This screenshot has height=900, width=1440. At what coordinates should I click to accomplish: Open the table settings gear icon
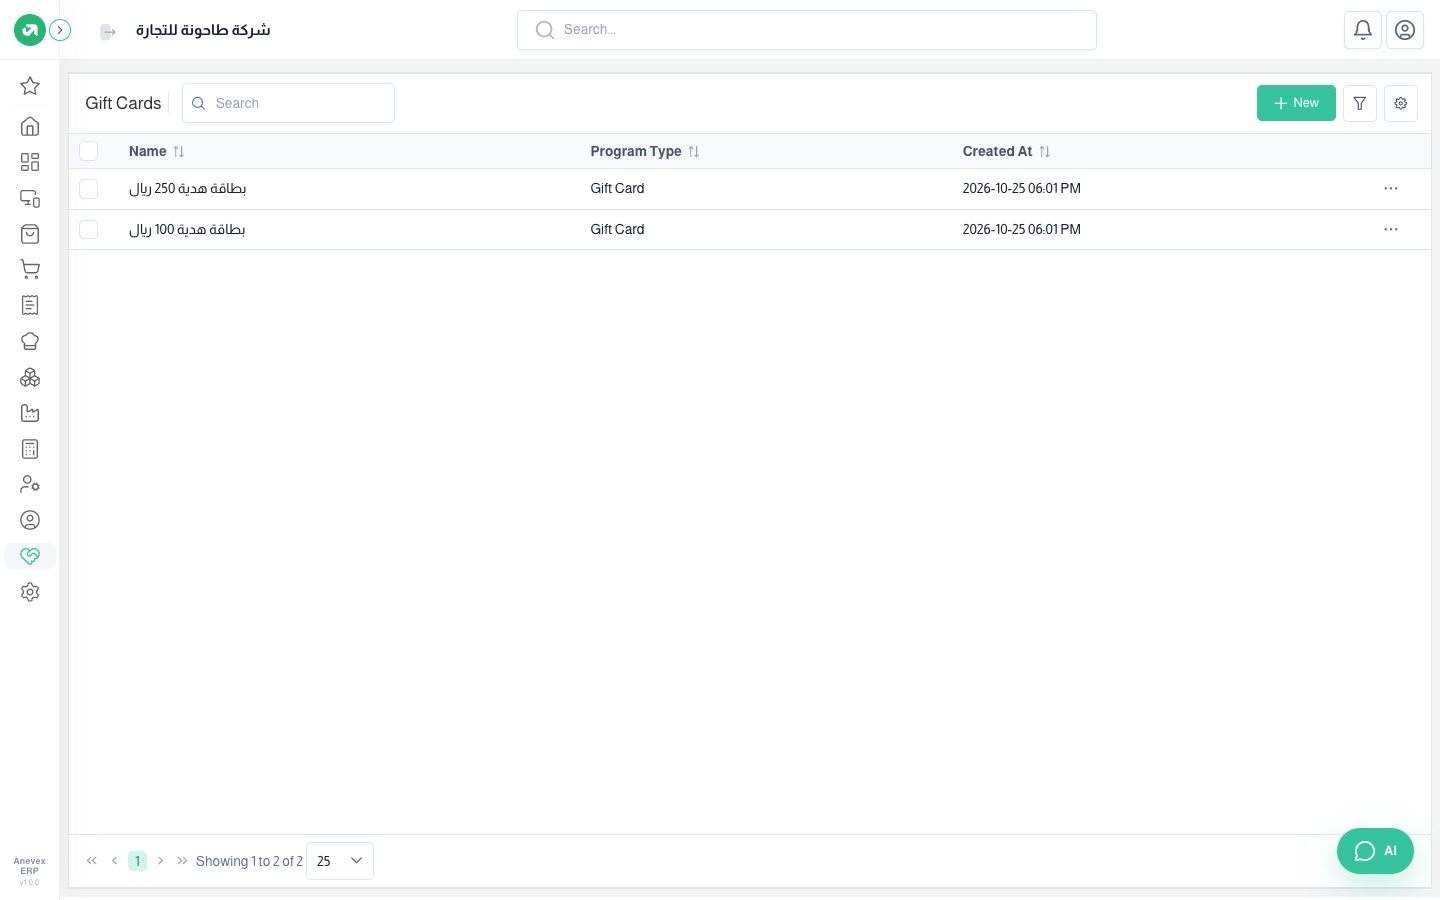(x=1401, y=103)
